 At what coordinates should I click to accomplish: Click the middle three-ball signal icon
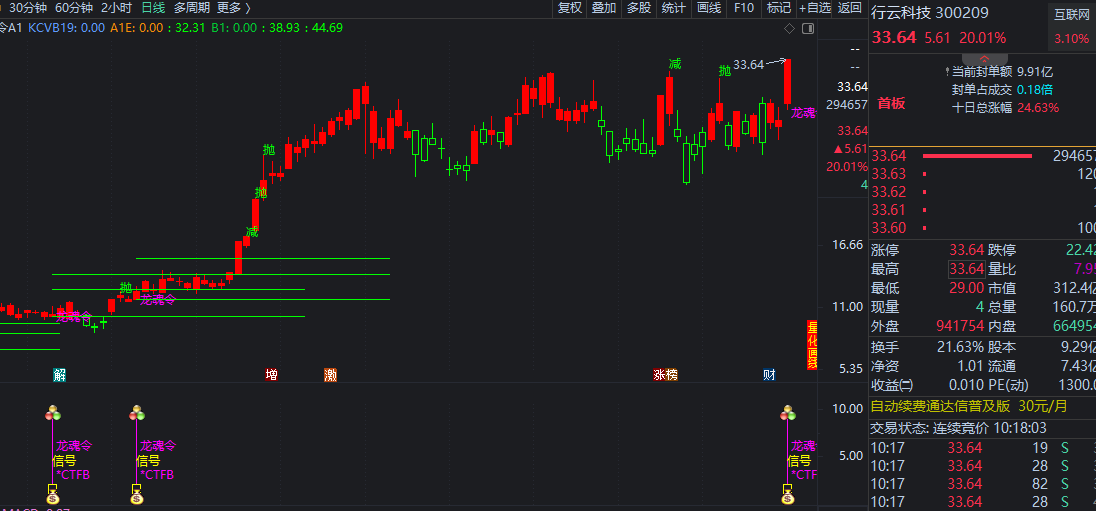tap(136, 412)
